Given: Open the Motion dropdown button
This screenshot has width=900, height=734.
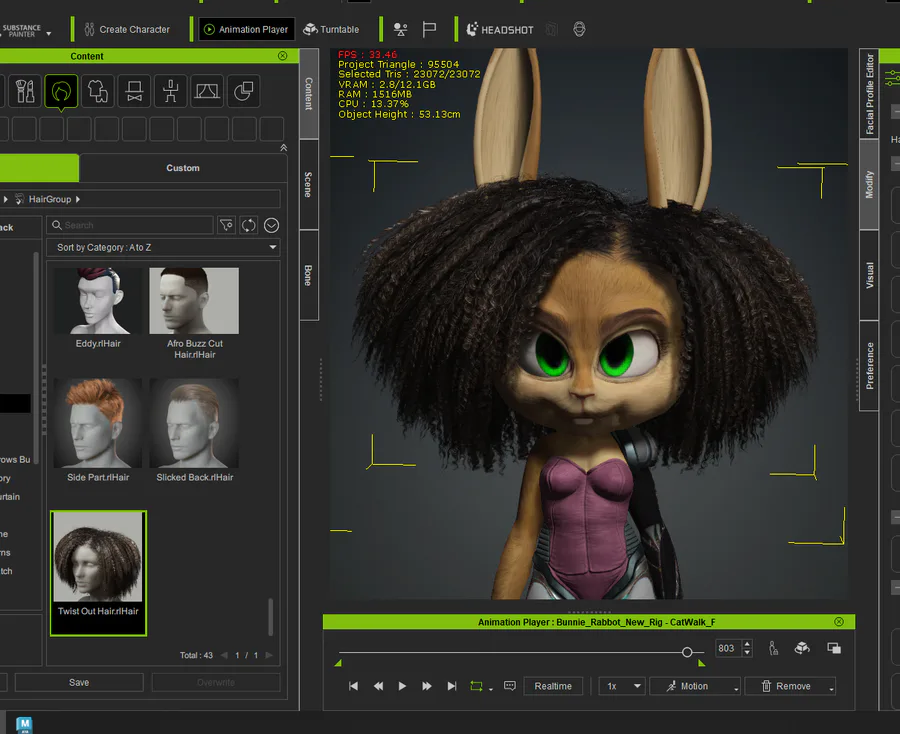Looking at the screenshot, I should (x=695, y=686).
